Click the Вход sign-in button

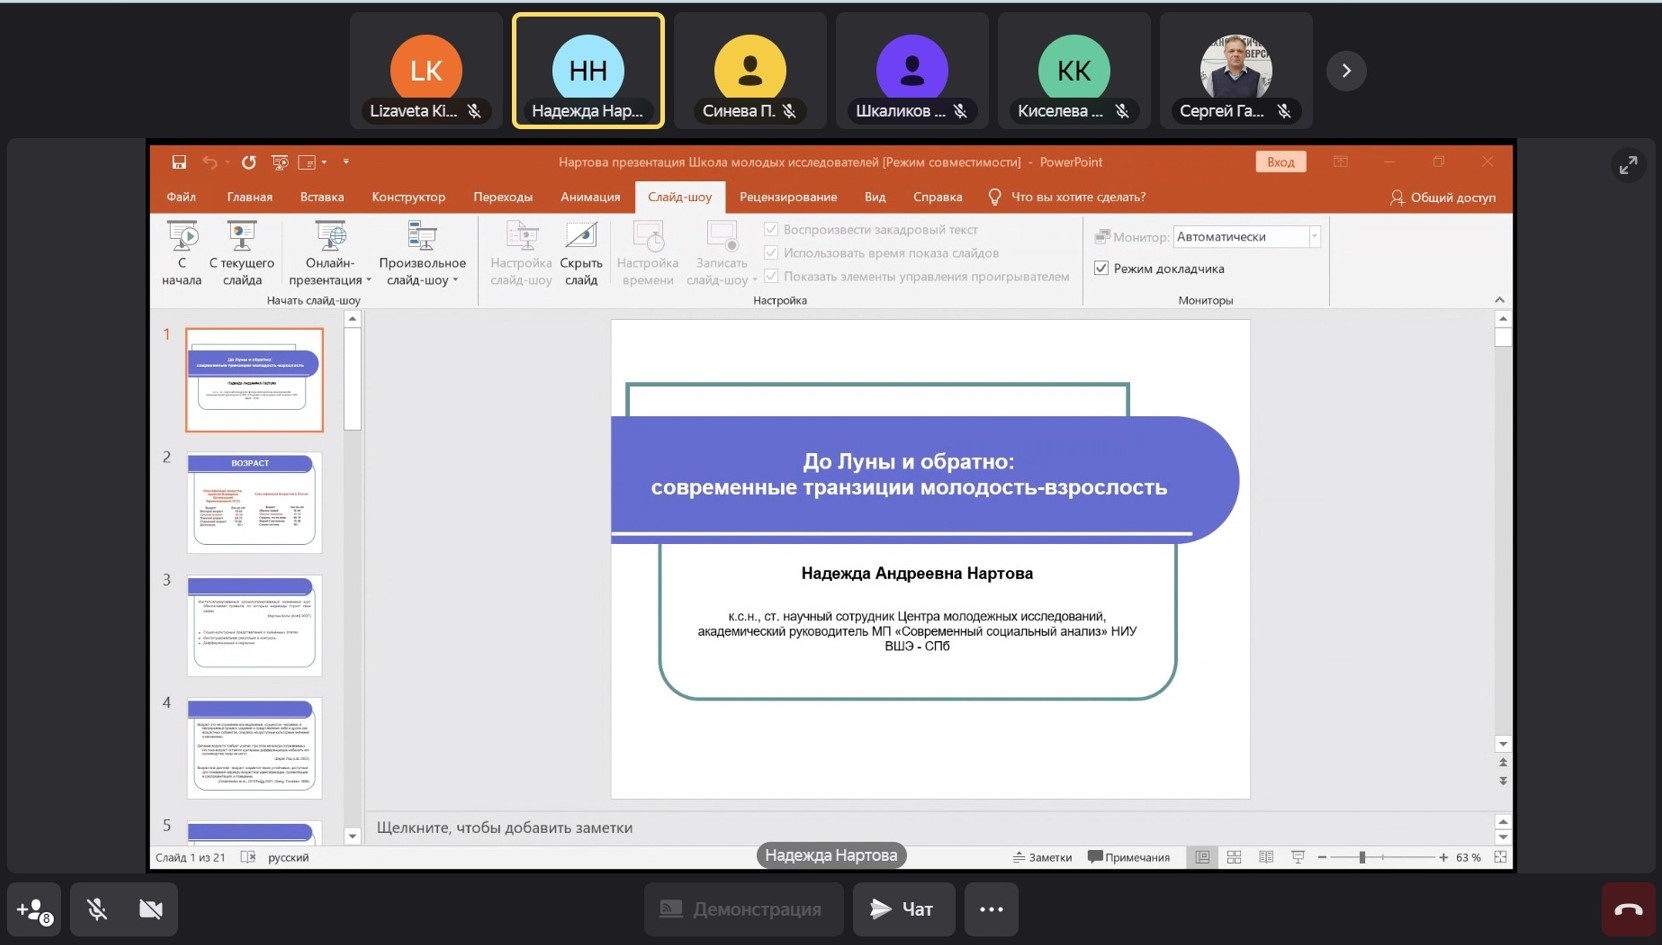[1280, 162]
